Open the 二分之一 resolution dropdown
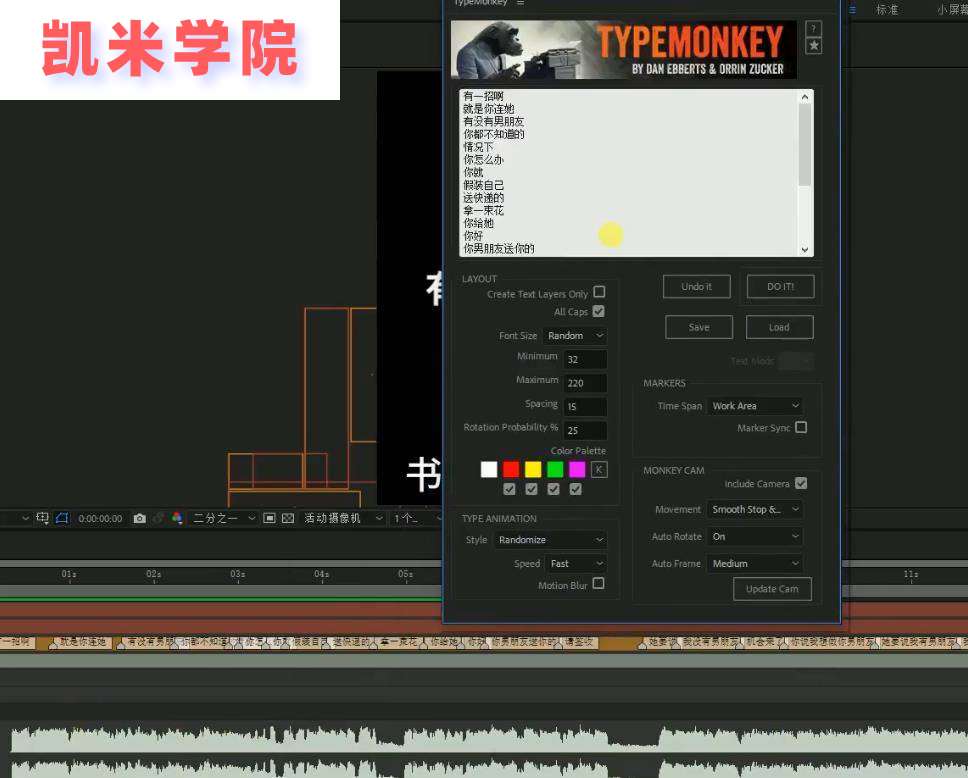Image resolution: width=968 pixels, height=778 pixels. pos(223,518)
